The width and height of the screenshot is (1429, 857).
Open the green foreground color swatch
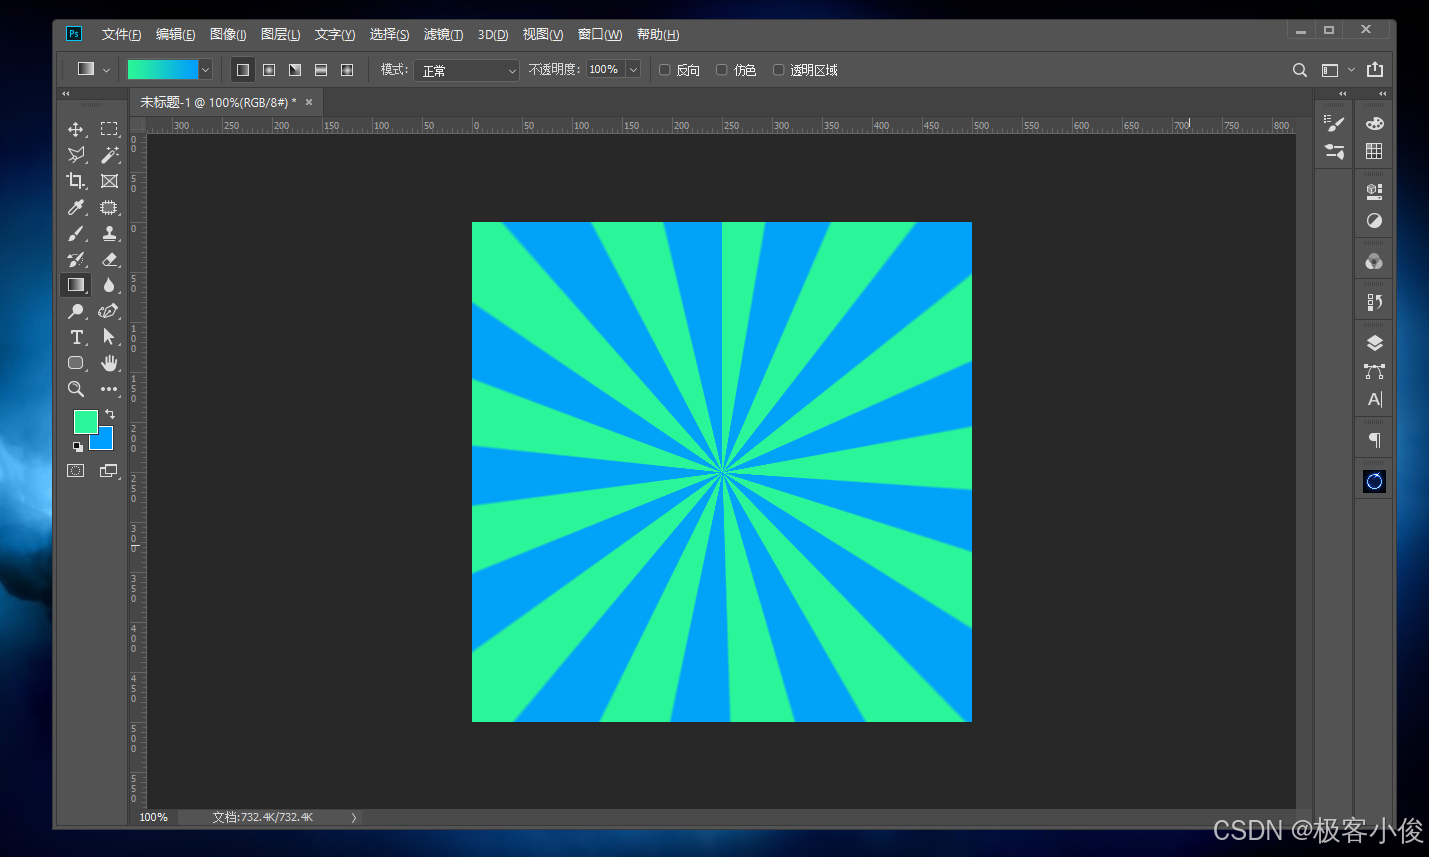coord(85,421)
